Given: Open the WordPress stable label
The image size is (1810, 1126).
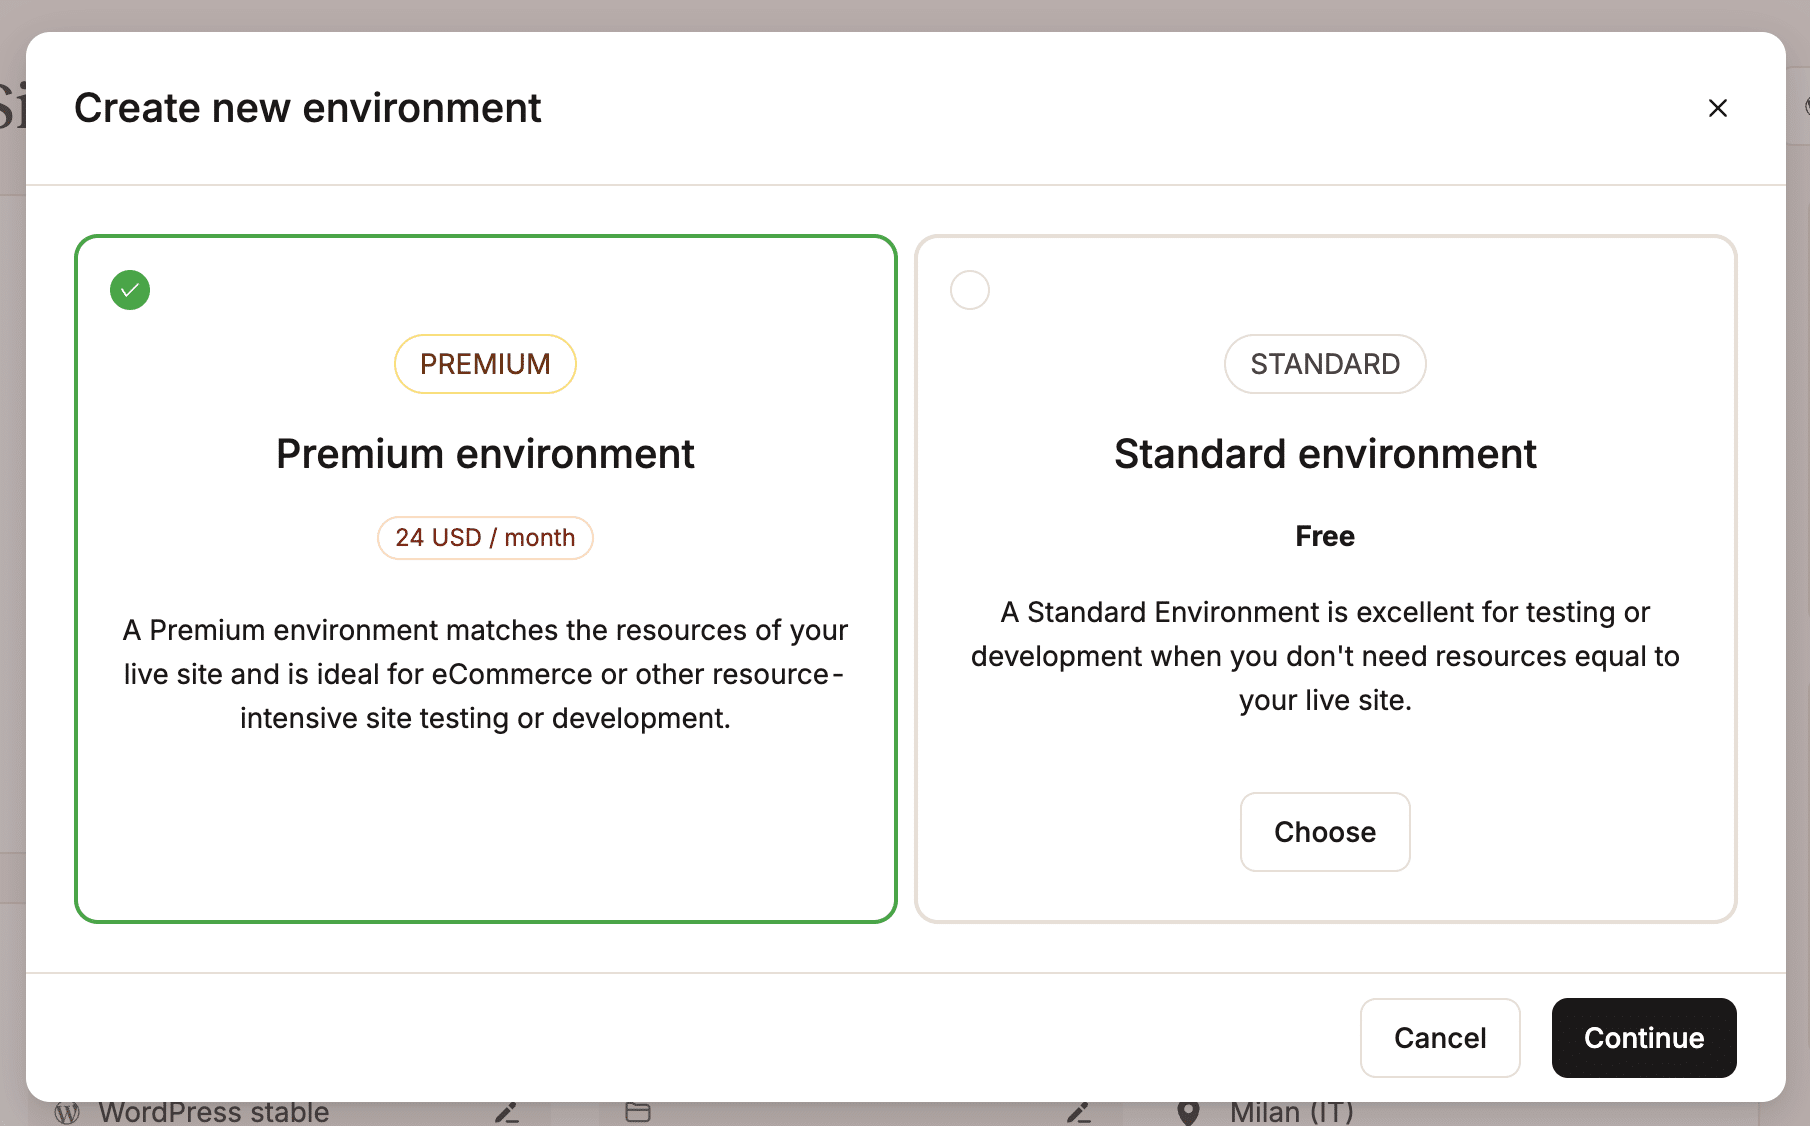Looking at the screenshot, I should [x=213, y=1112].
